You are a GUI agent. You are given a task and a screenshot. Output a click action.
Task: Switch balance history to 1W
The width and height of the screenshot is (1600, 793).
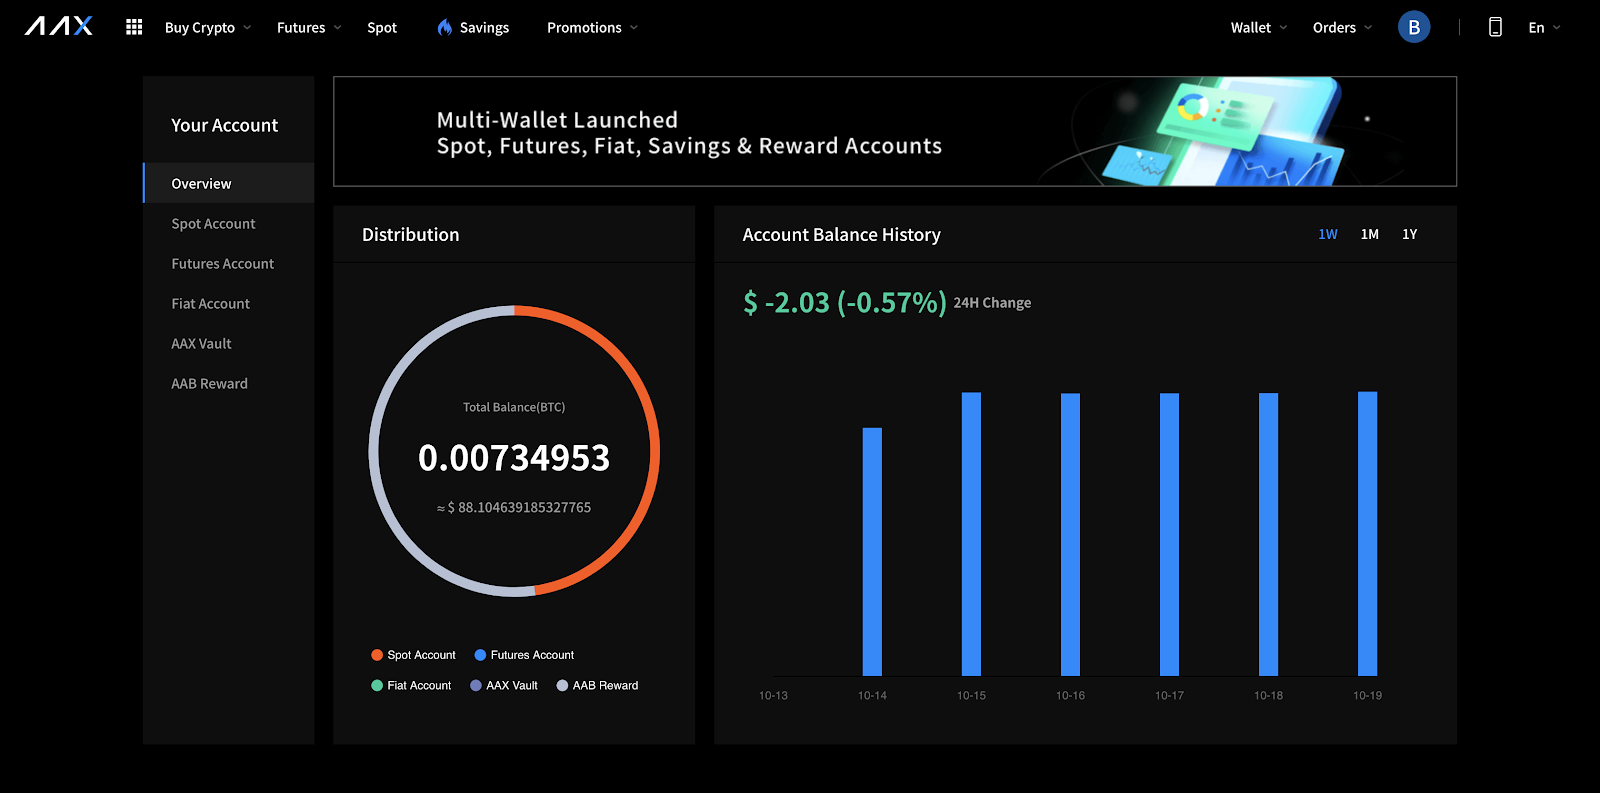click(x=1328, y=234)
